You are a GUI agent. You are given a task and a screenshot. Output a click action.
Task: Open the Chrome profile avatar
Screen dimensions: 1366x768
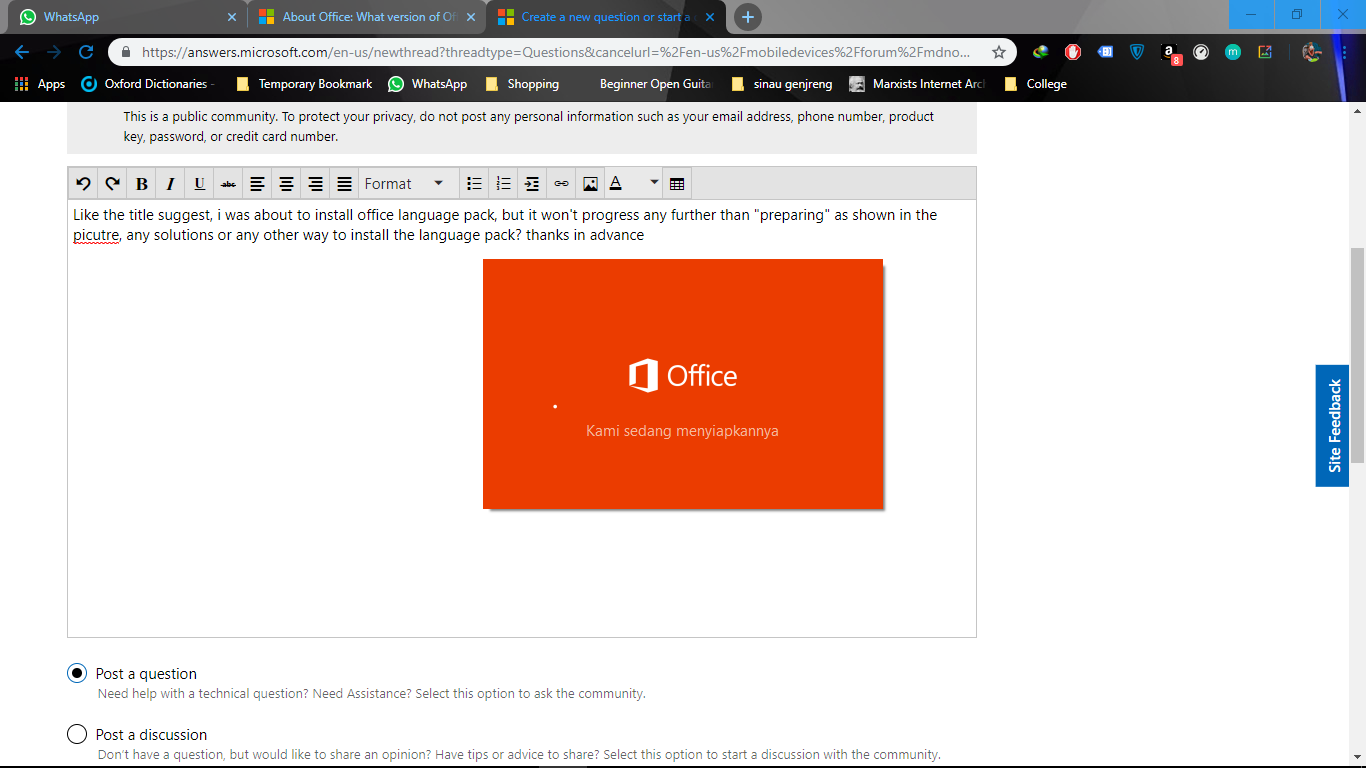click(1312, 52)
